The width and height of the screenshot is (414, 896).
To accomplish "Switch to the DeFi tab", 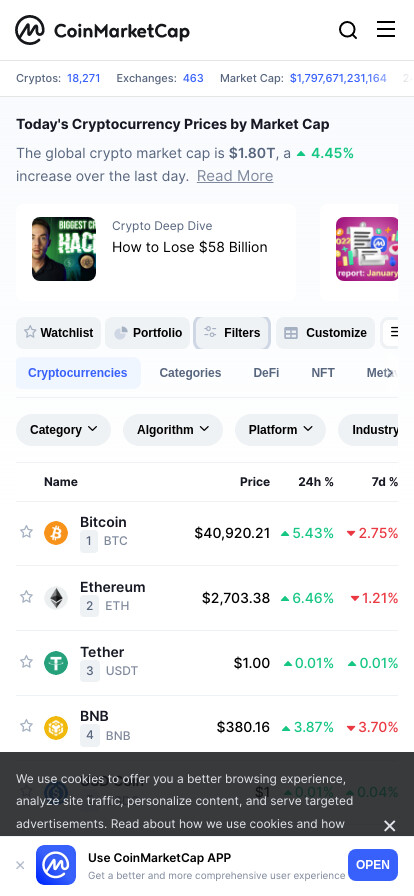I will [x=266, y=373].
